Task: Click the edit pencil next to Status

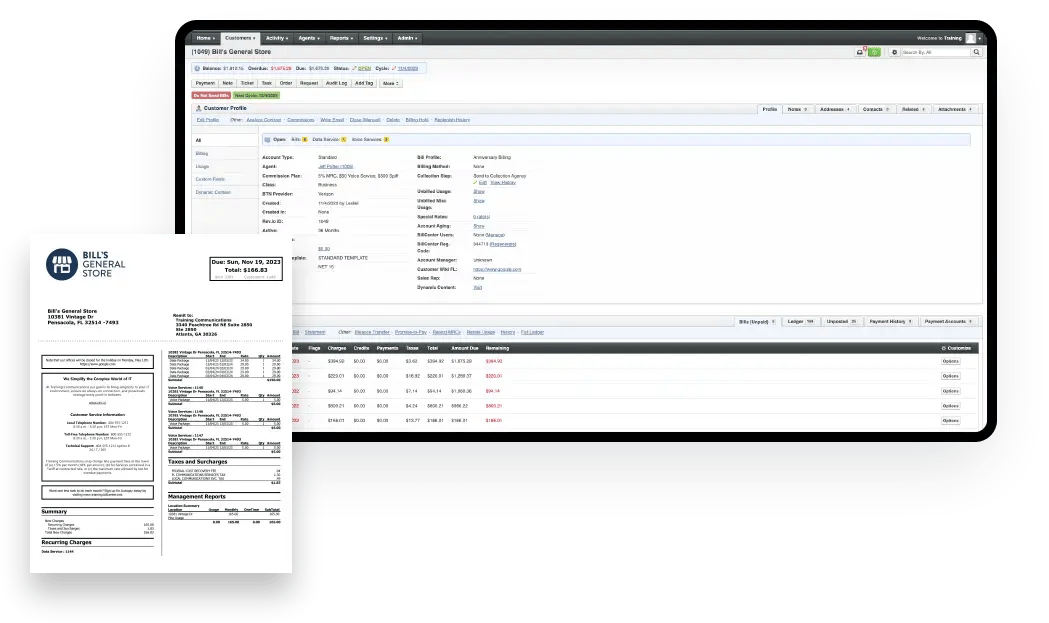Action: [354, 68]
